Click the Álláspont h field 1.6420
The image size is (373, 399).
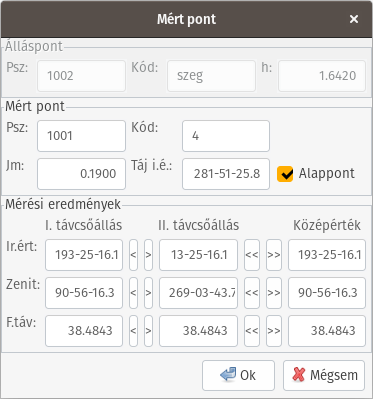click(322, 76)
